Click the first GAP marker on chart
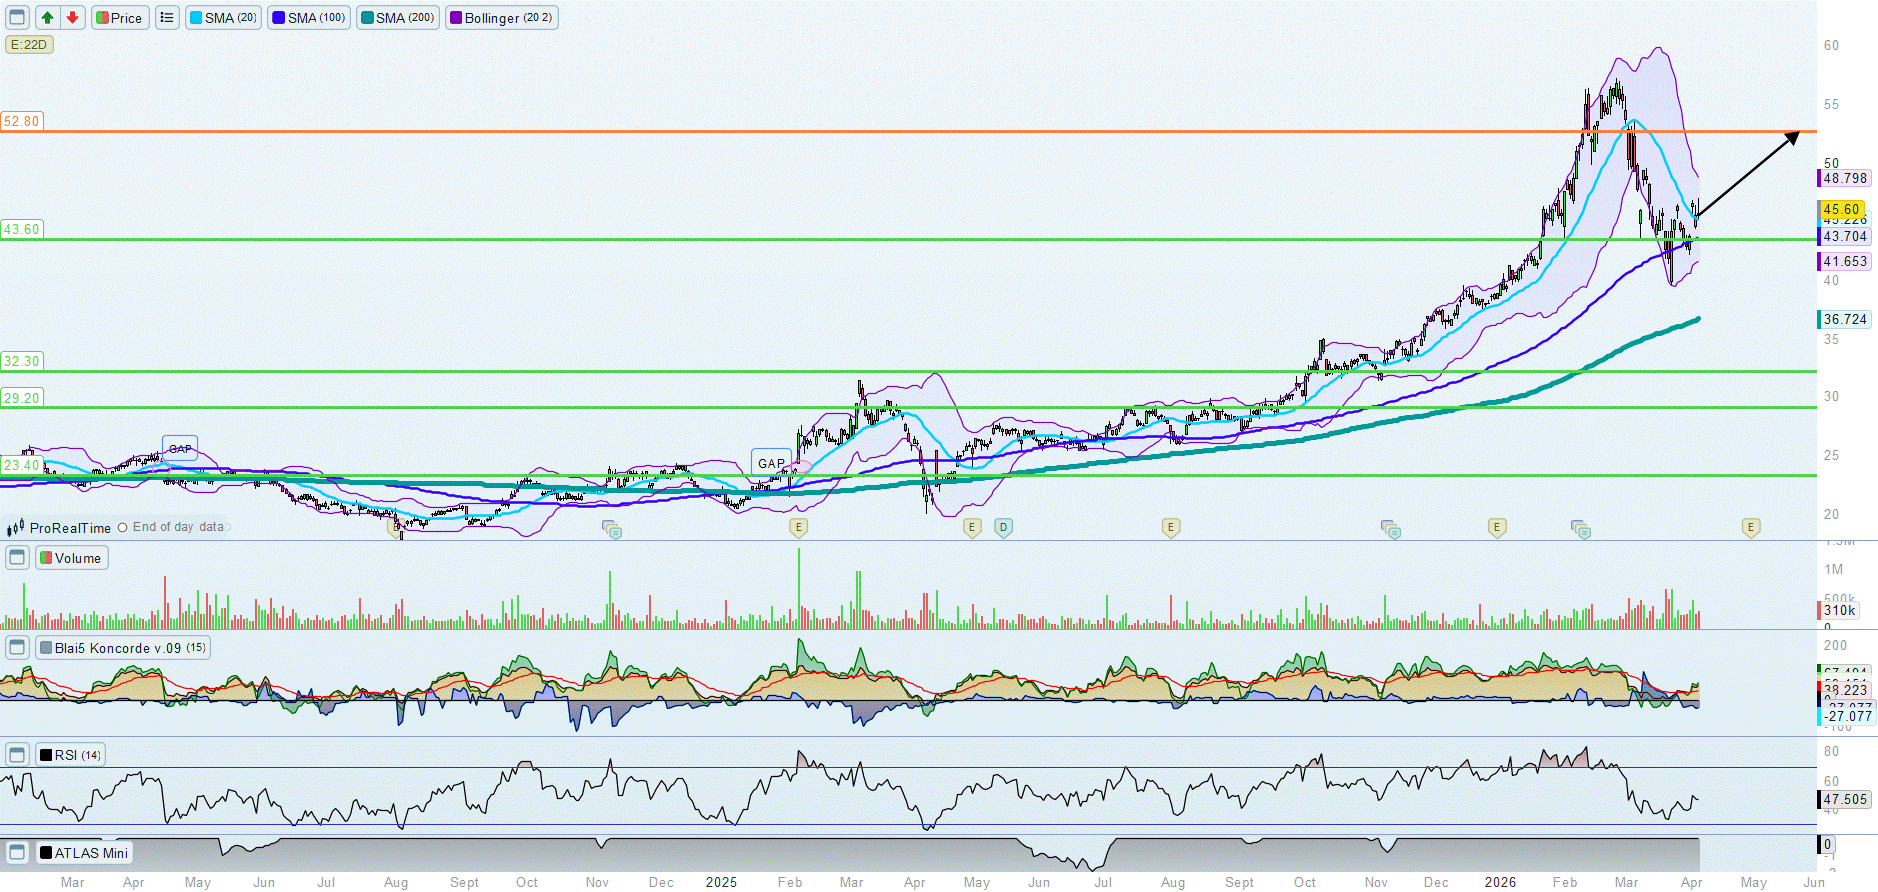 click(180, 448)
